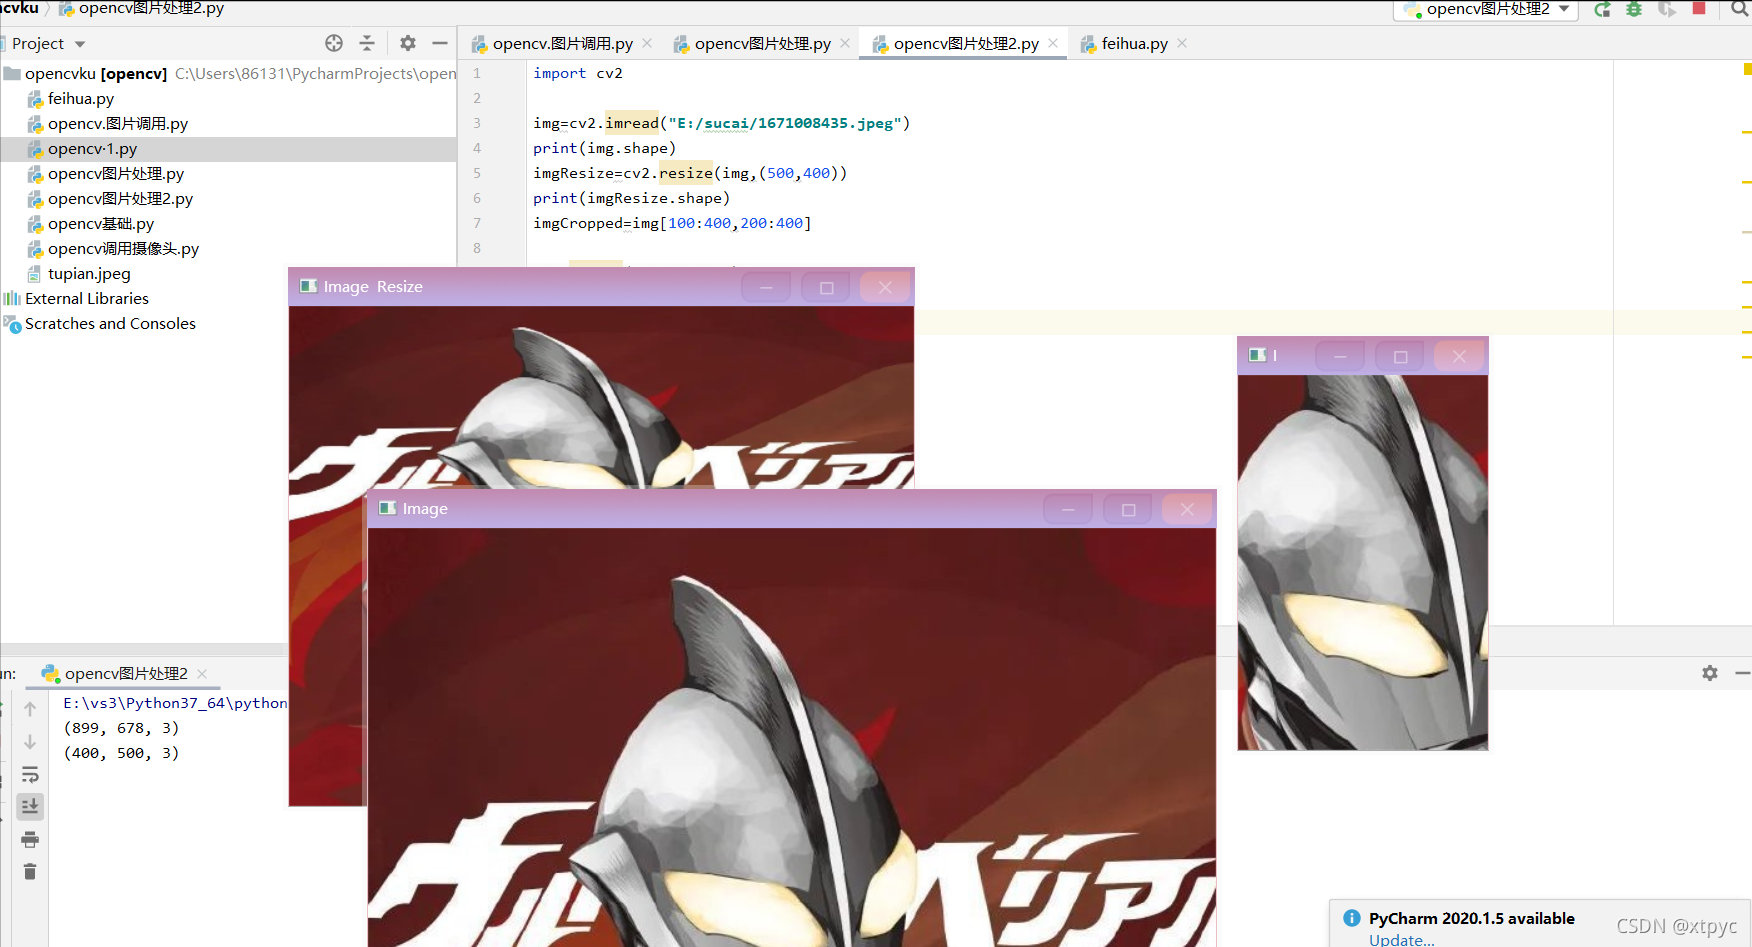Open opencv基础.py in the project tree
The width and height of the screenshot is (1752, 947).
tap(101, 223)
